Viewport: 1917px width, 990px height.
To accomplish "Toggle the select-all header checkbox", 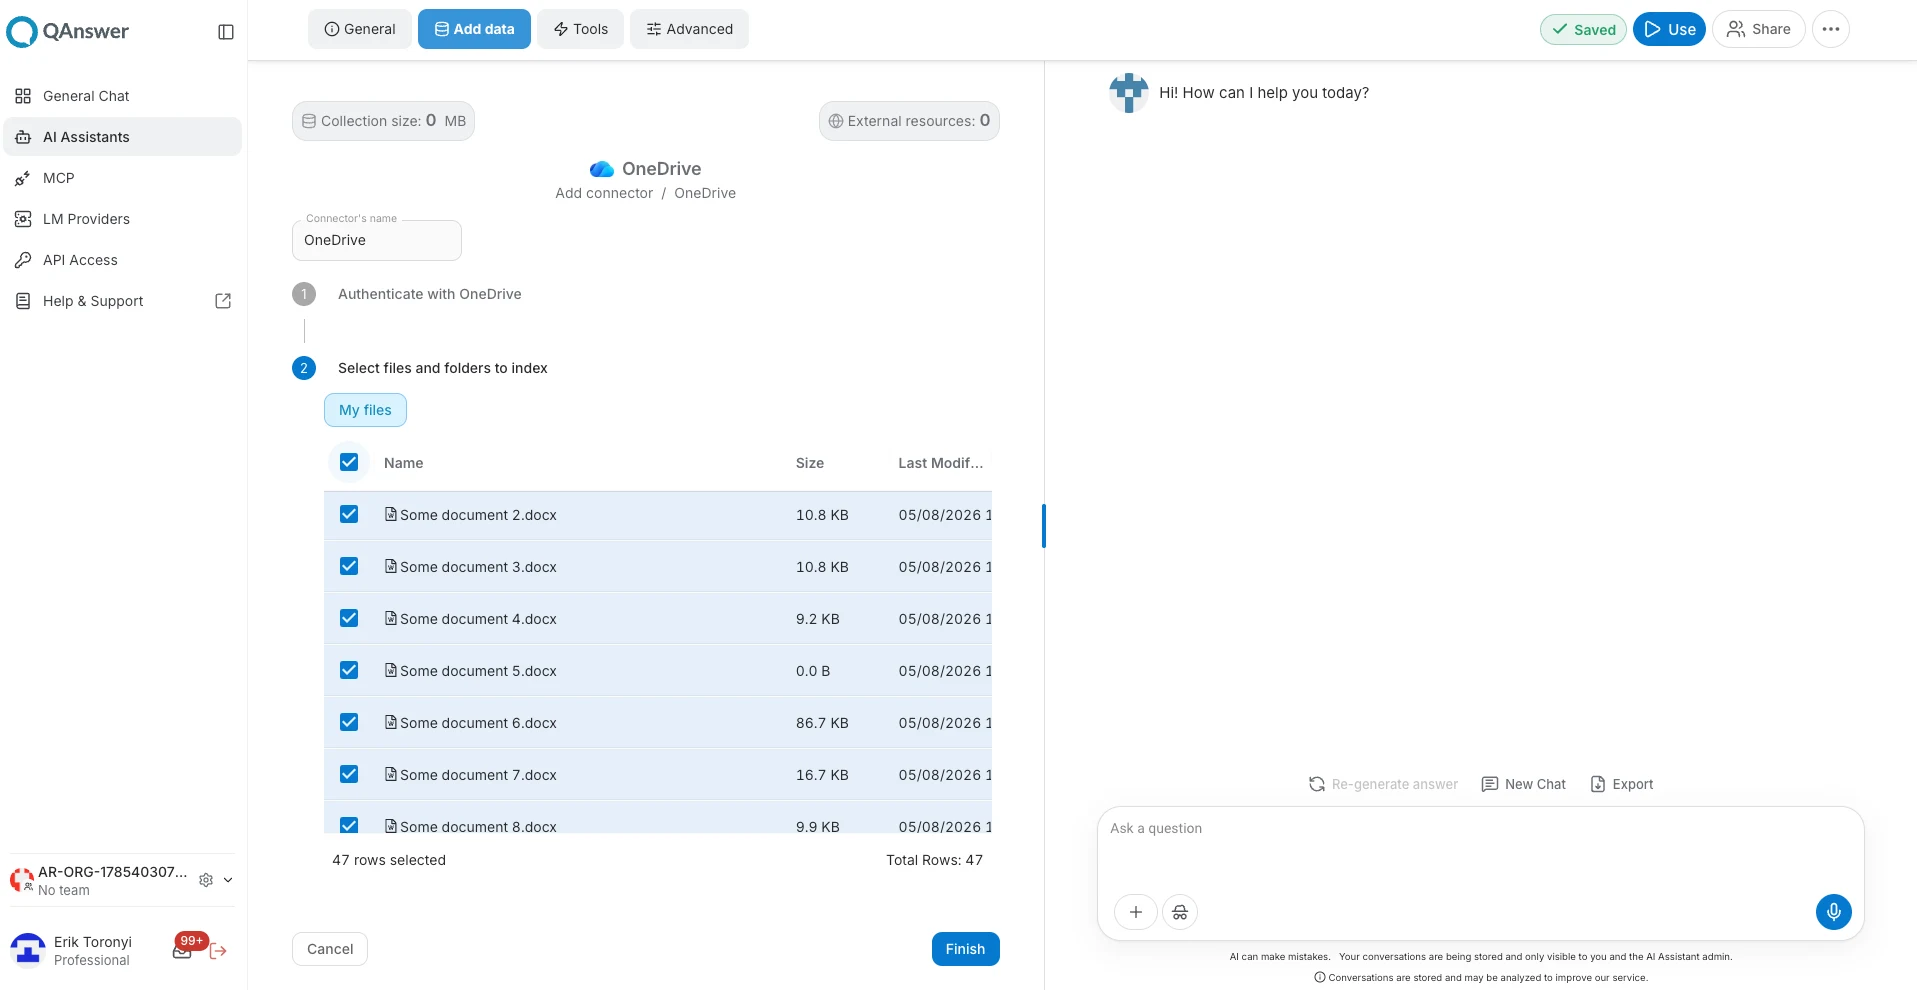I will [349, 462].
